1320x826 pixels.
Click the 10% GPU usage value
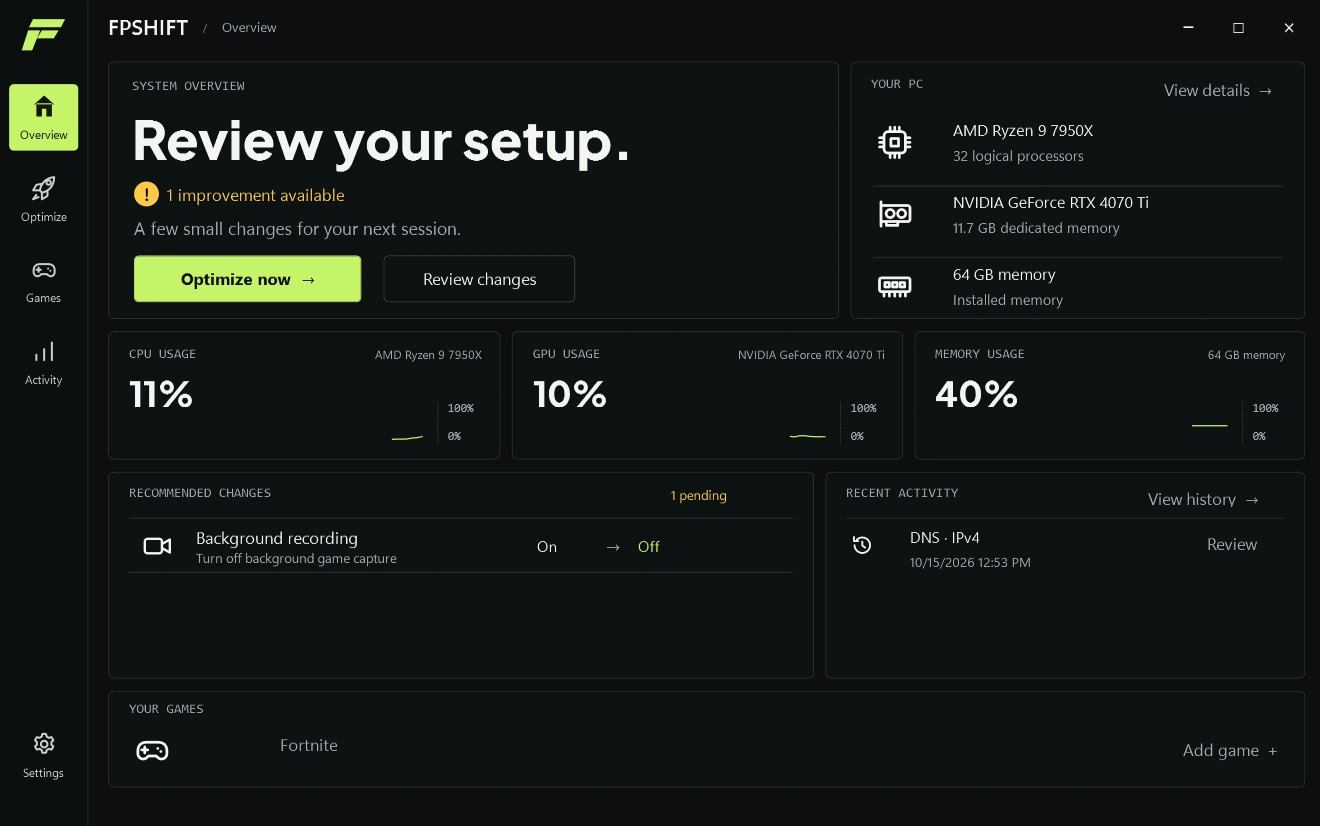coord(570,394)
